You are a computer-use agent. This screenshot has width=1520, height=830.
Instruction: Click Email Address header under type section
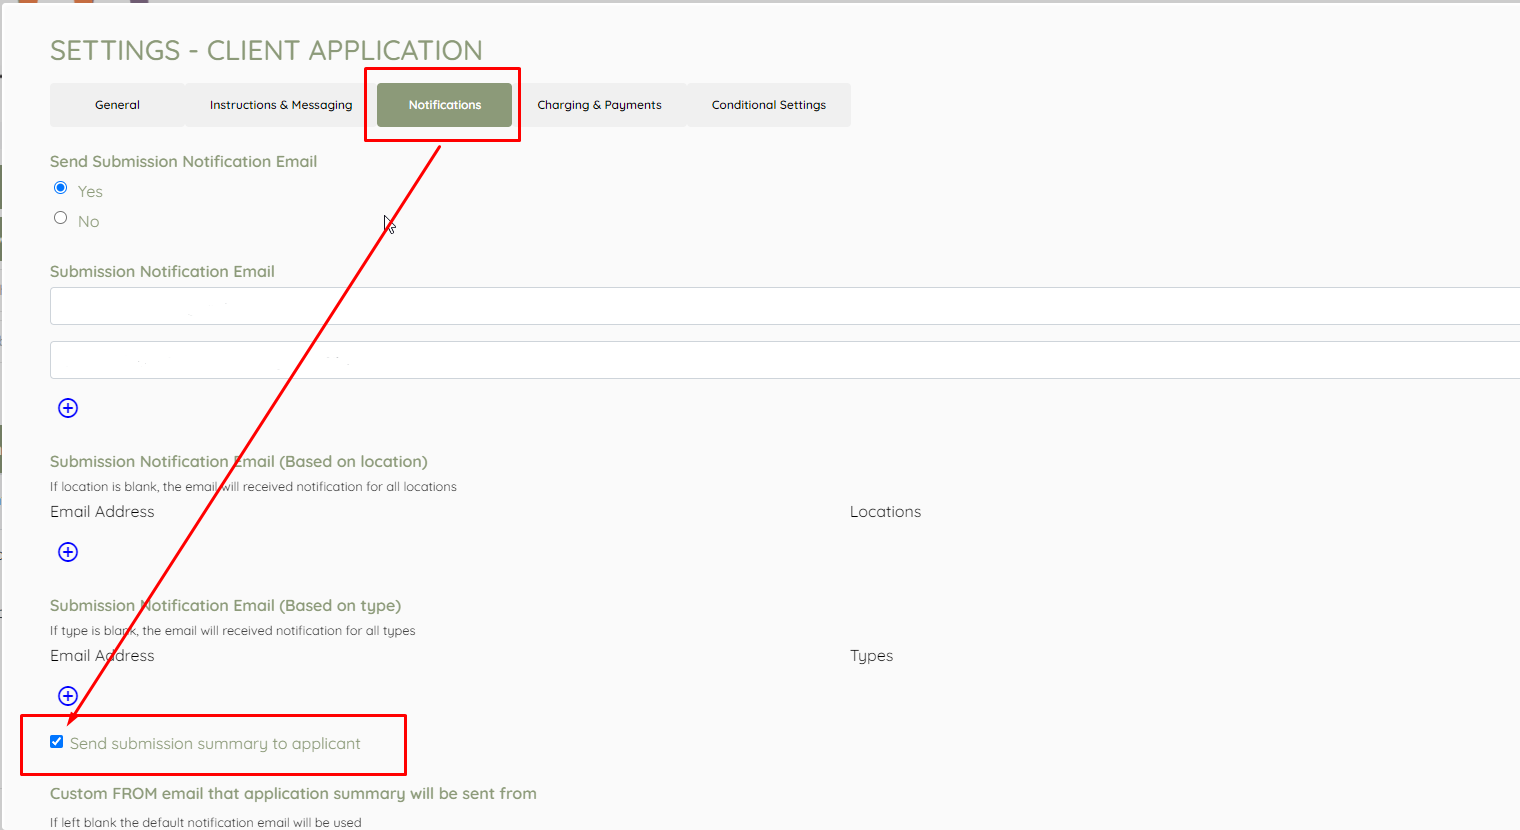(102, 656)
